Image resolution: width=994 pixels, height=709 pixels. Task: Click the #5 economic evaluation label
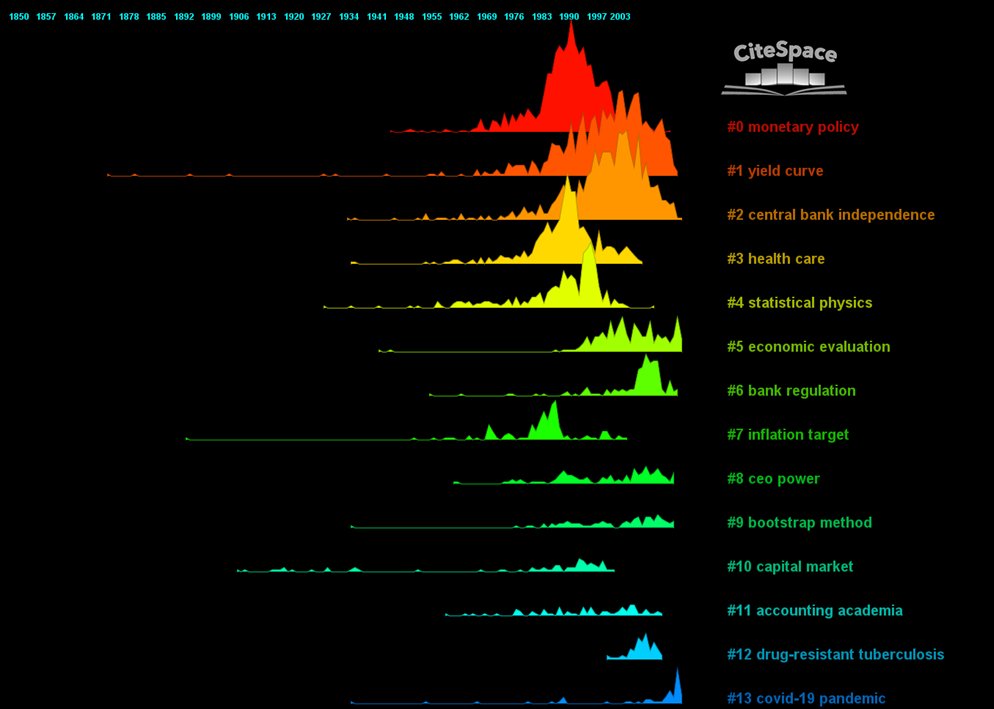tap(808, 347)
